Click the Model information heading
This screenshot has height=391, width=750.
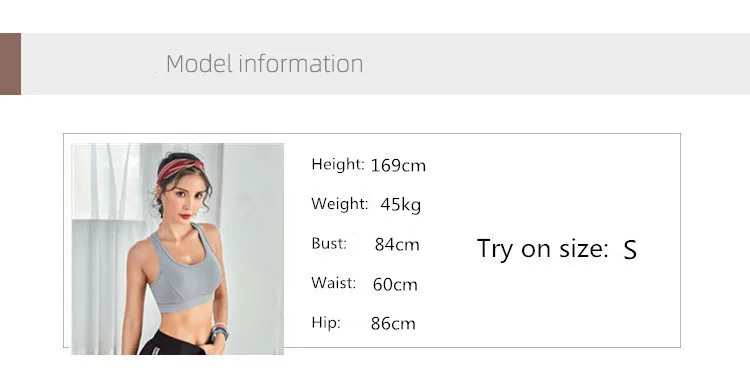click(x=265, y=64)
